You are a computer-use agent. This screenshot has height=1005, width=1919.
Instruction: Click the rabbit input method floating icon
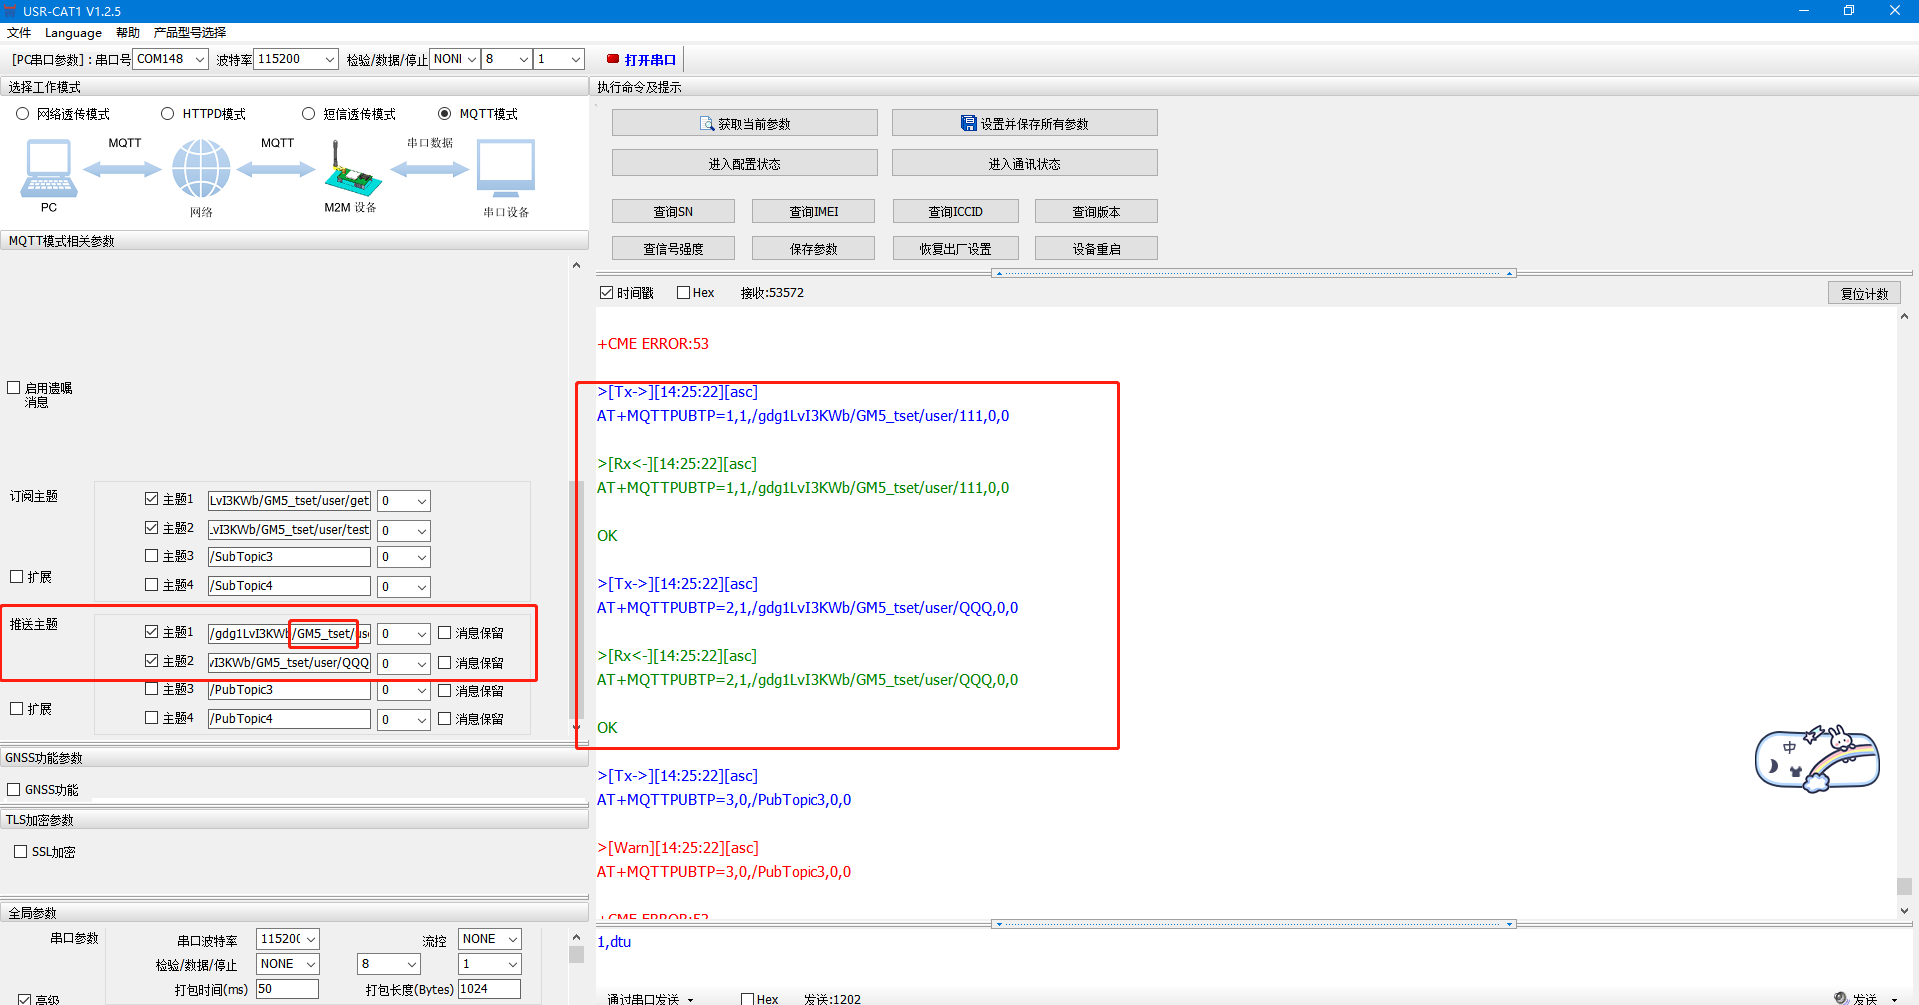pyautogui.click(x=1817, y=759)
